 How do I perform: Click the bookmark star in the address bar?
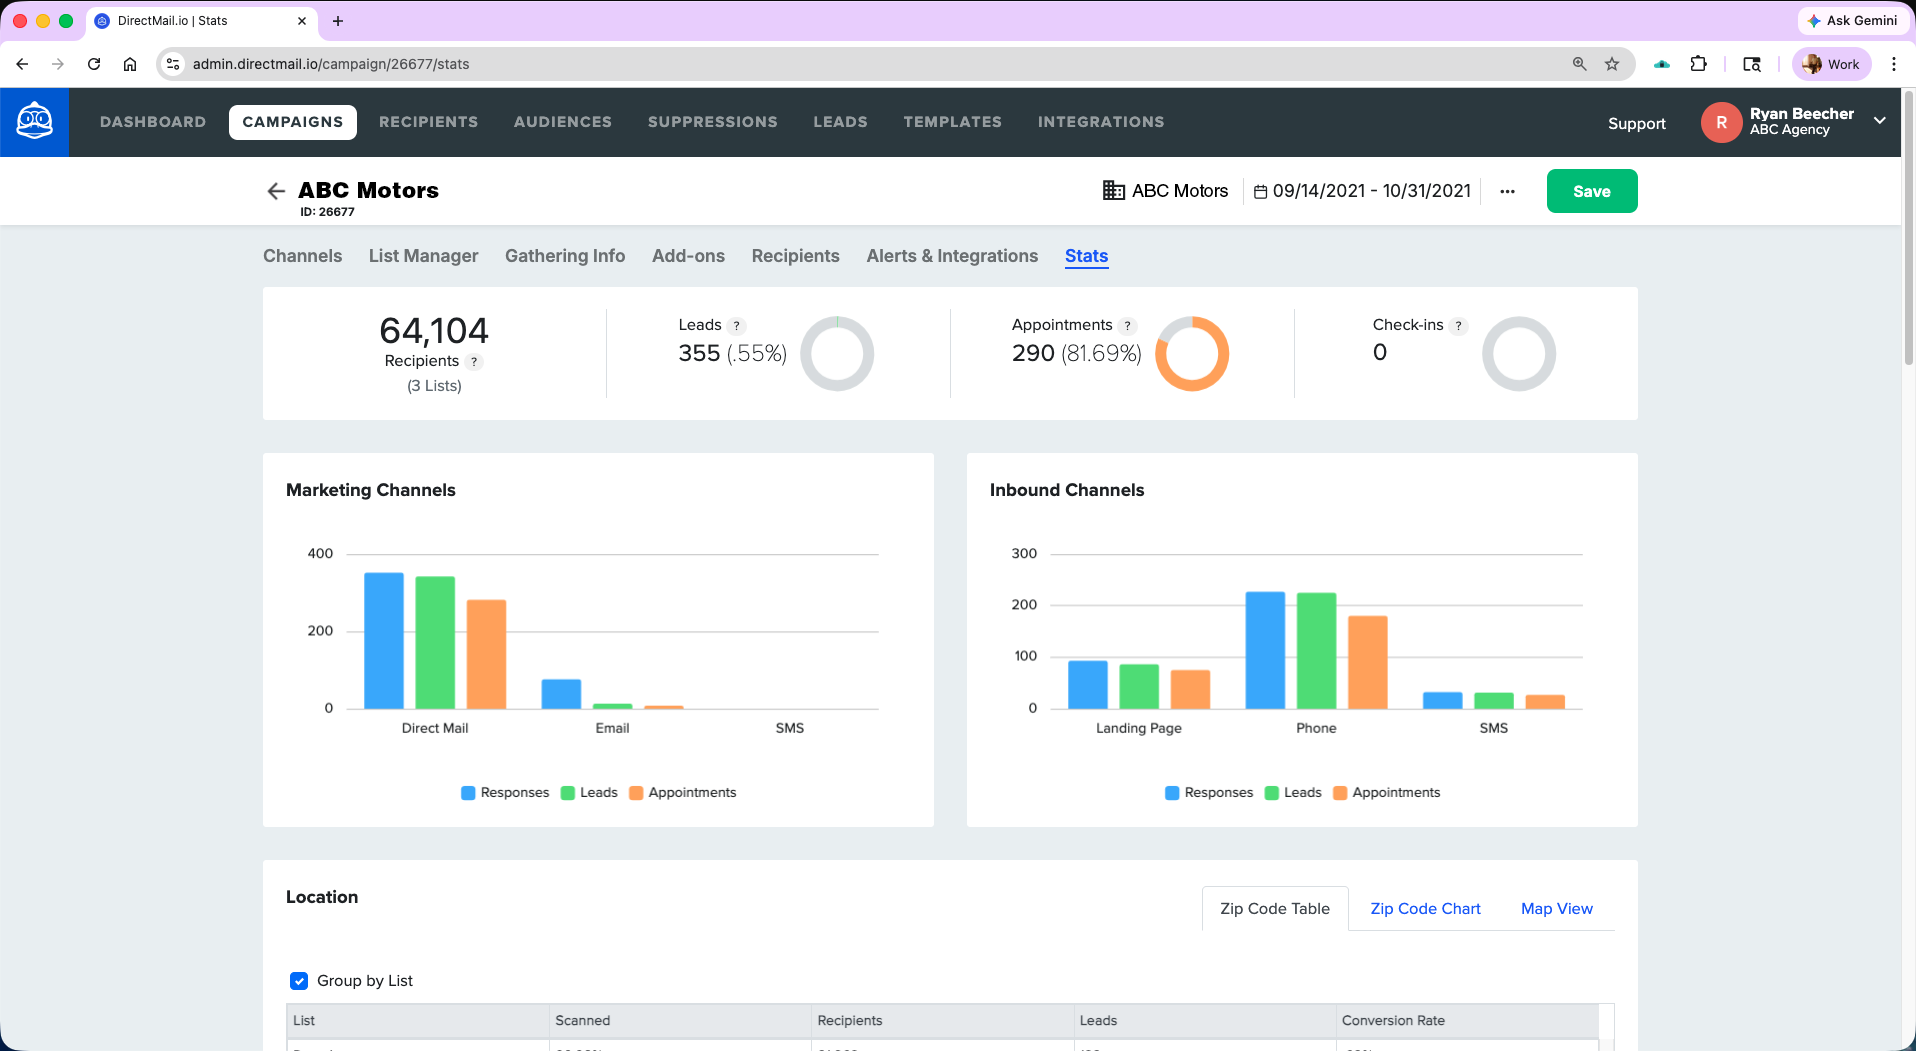point(1611,63)
